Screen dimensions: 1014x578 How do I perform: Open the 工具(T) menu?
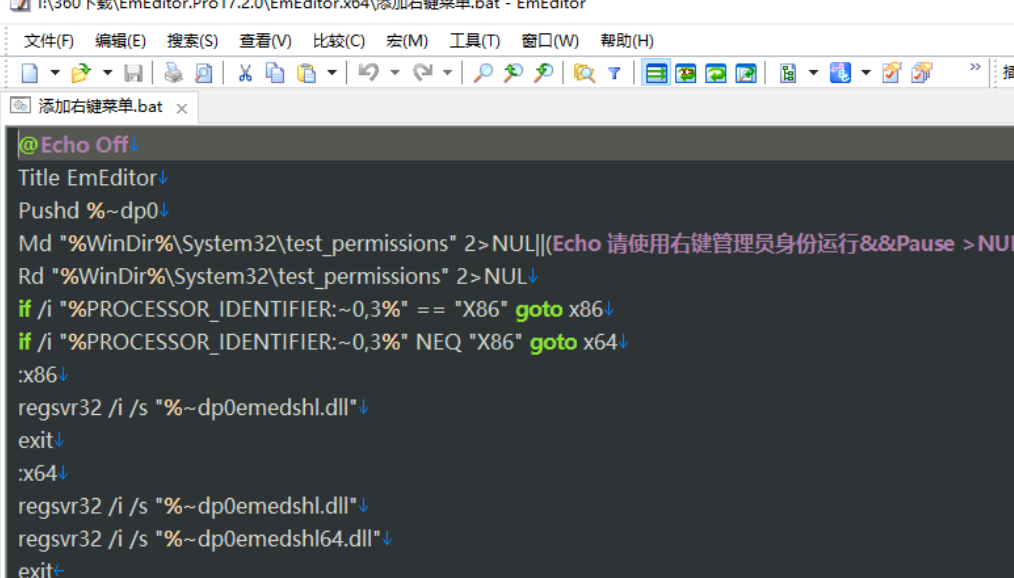(475, 41)
